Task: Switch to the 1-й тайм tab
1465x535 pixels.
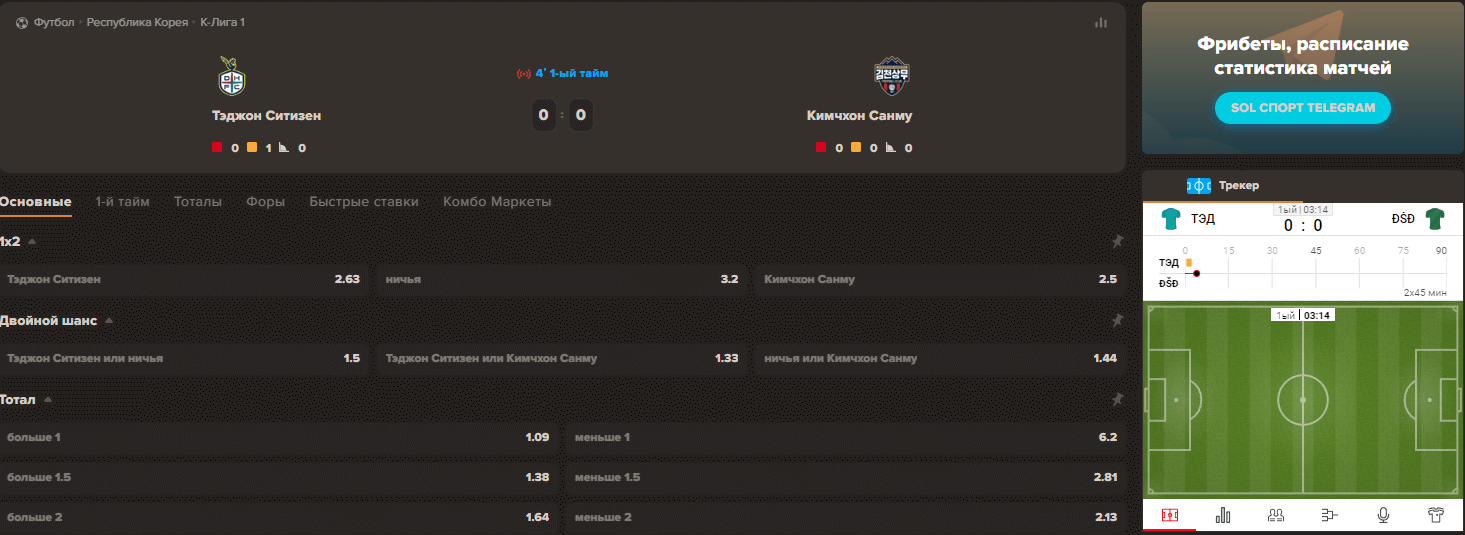Action: 123,202
